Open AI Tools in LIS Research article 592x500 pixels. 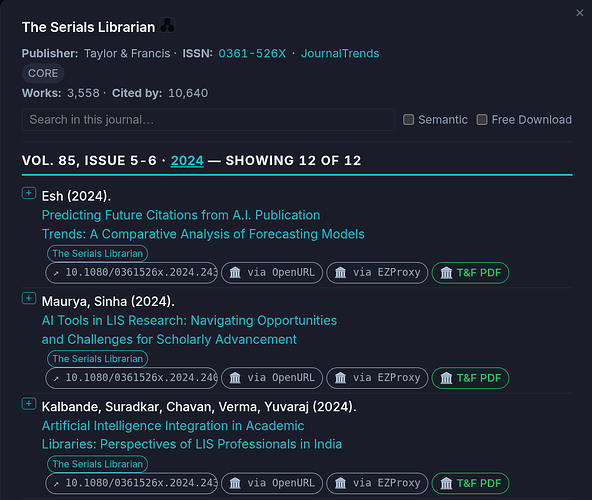pyautogui.click(x=189, y=330)
